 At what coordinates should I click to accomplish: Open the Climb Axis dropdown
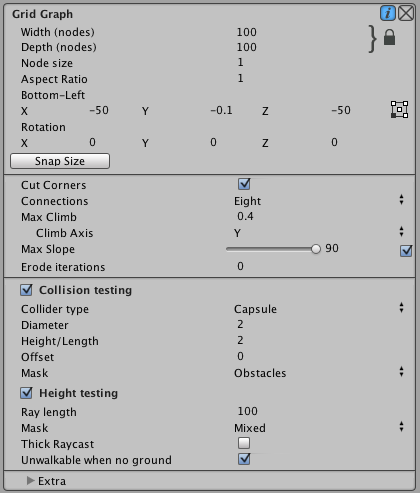319,232
